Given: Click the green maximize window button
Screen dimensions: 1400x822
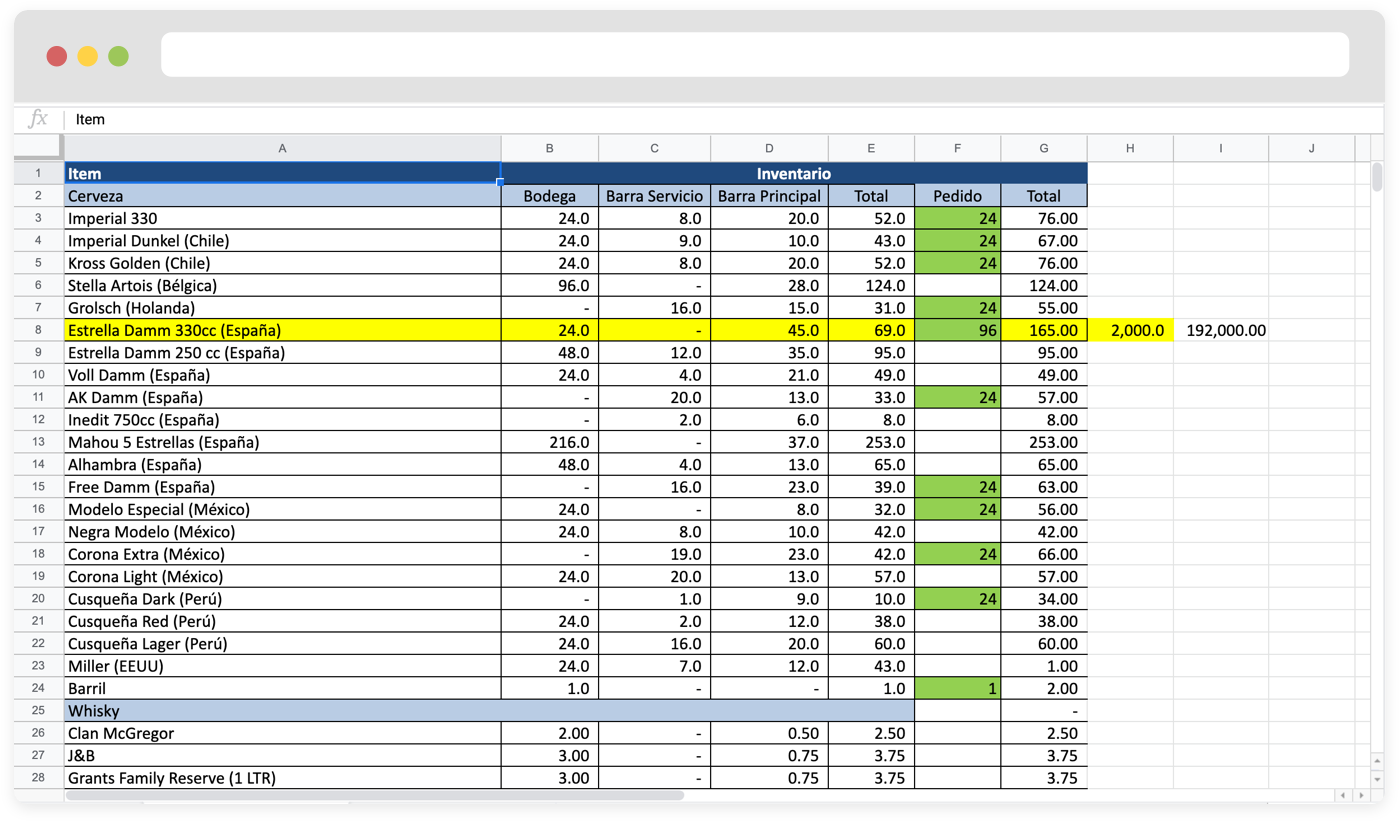Looking at the screenshot, I should coord(118,56).
